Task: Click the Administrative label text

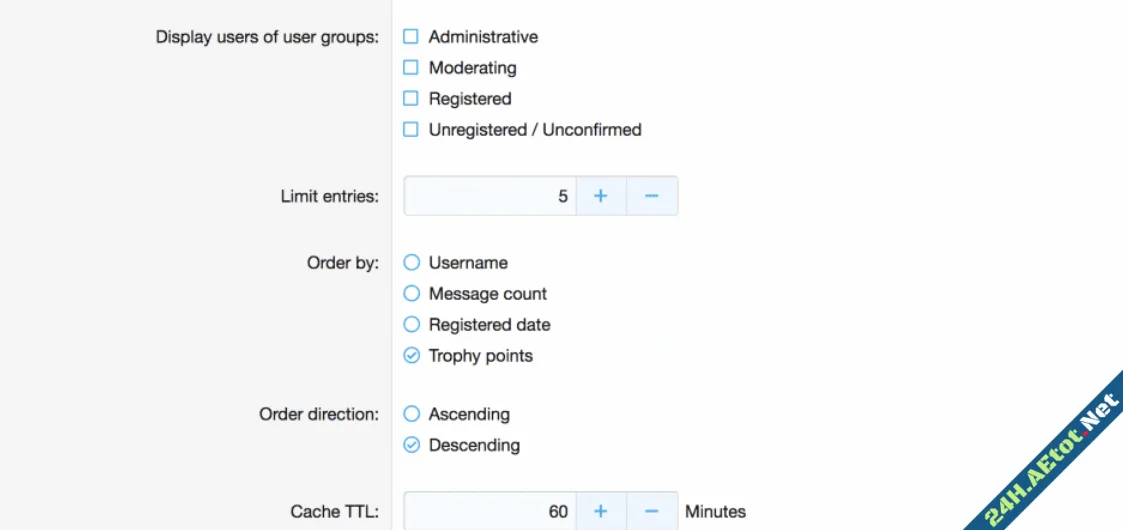Action: tap(483, 37)
